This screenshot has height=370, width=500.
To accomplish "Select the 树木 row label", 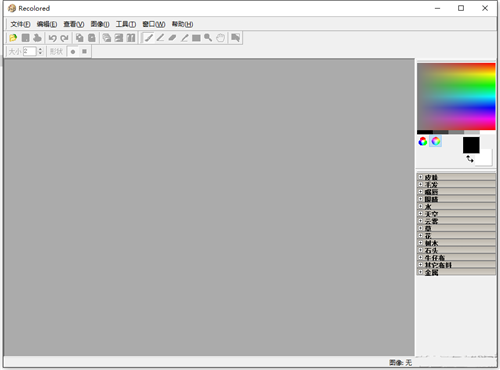I will tap(431, 243).
